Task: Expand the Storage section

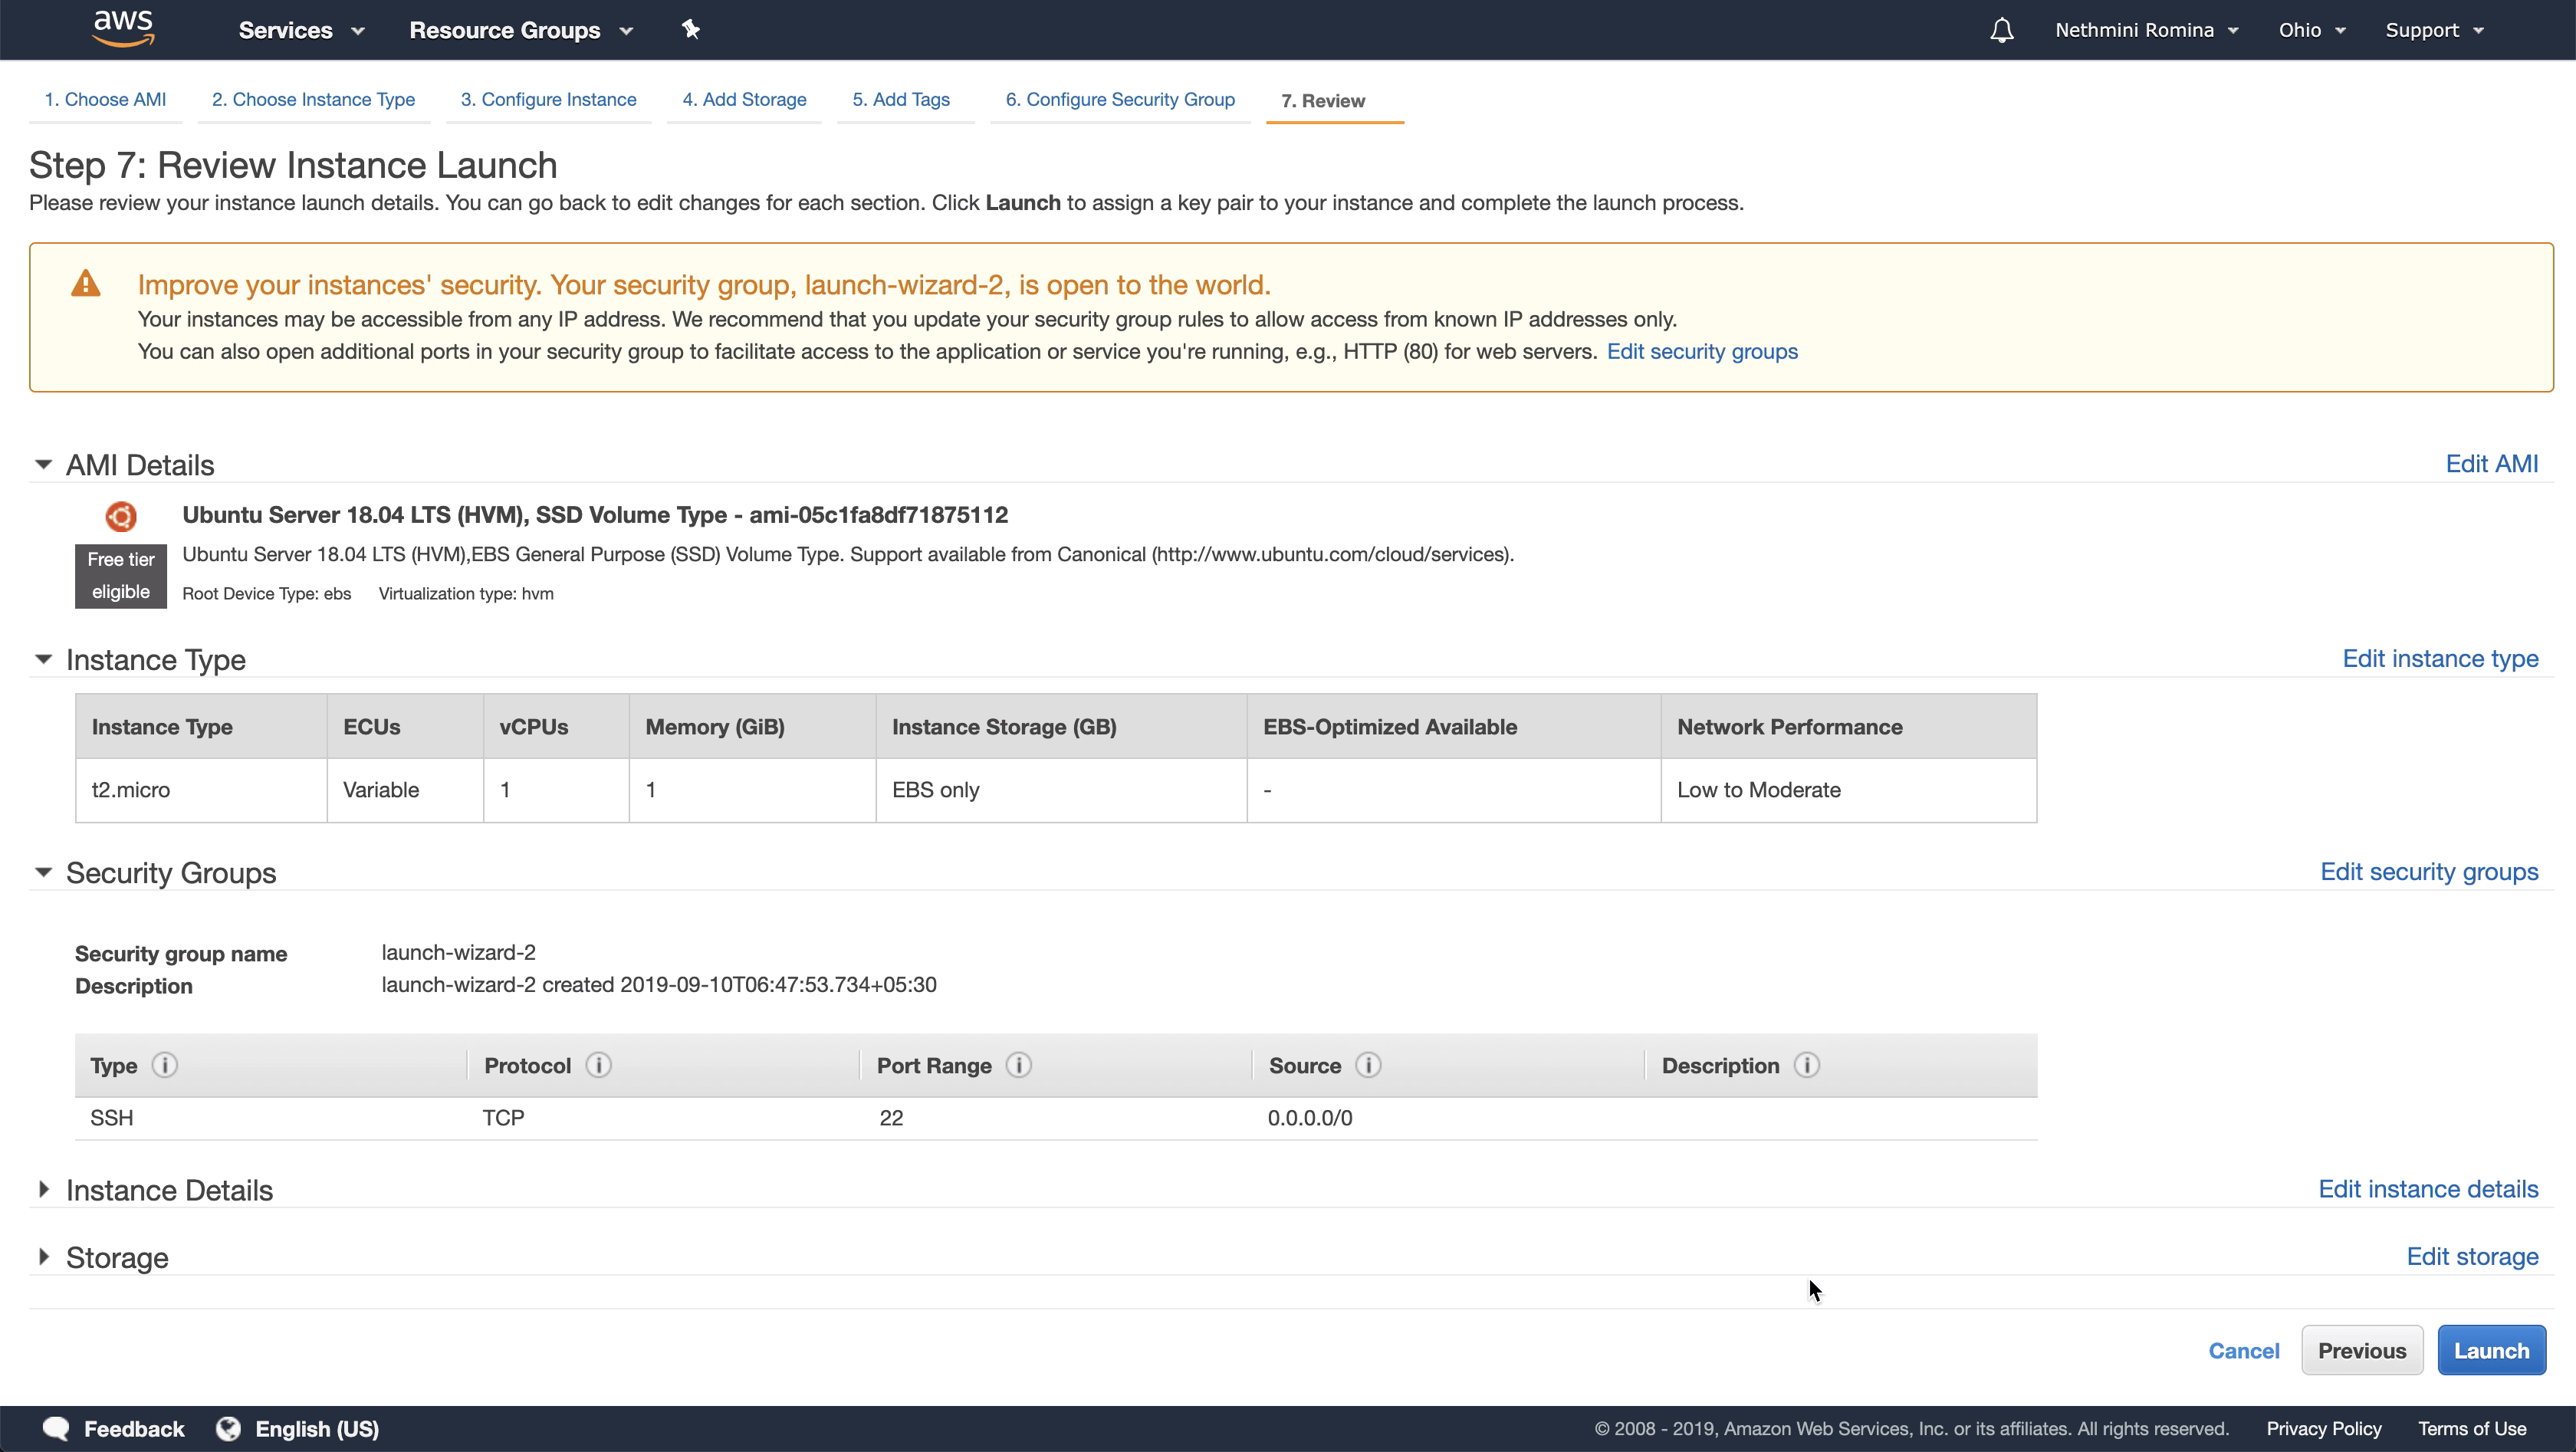Action: point(43,1257)
